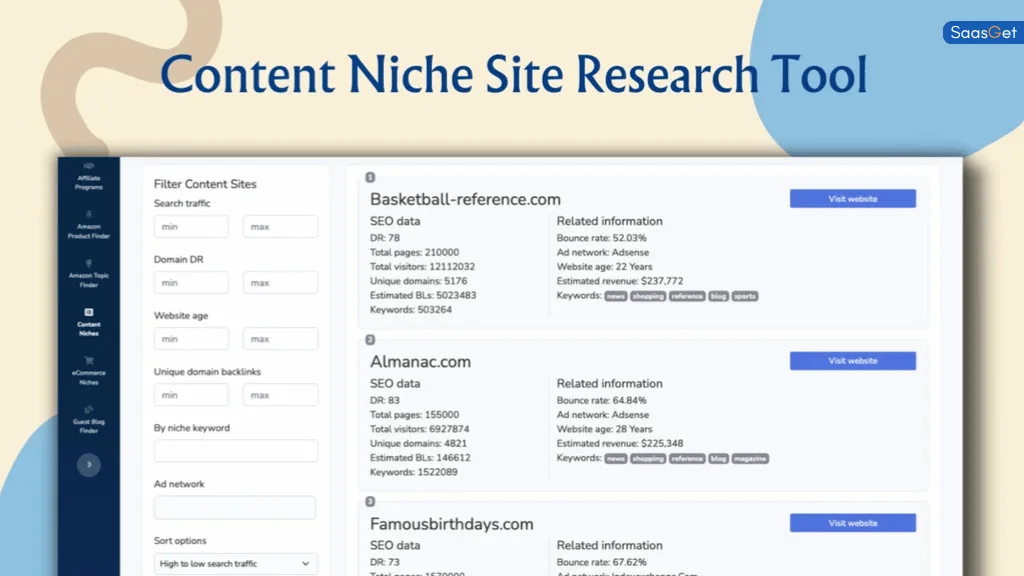Click Unique domains: 5176 text
The image size is (1024, 576).
click(x=419, y=281)
